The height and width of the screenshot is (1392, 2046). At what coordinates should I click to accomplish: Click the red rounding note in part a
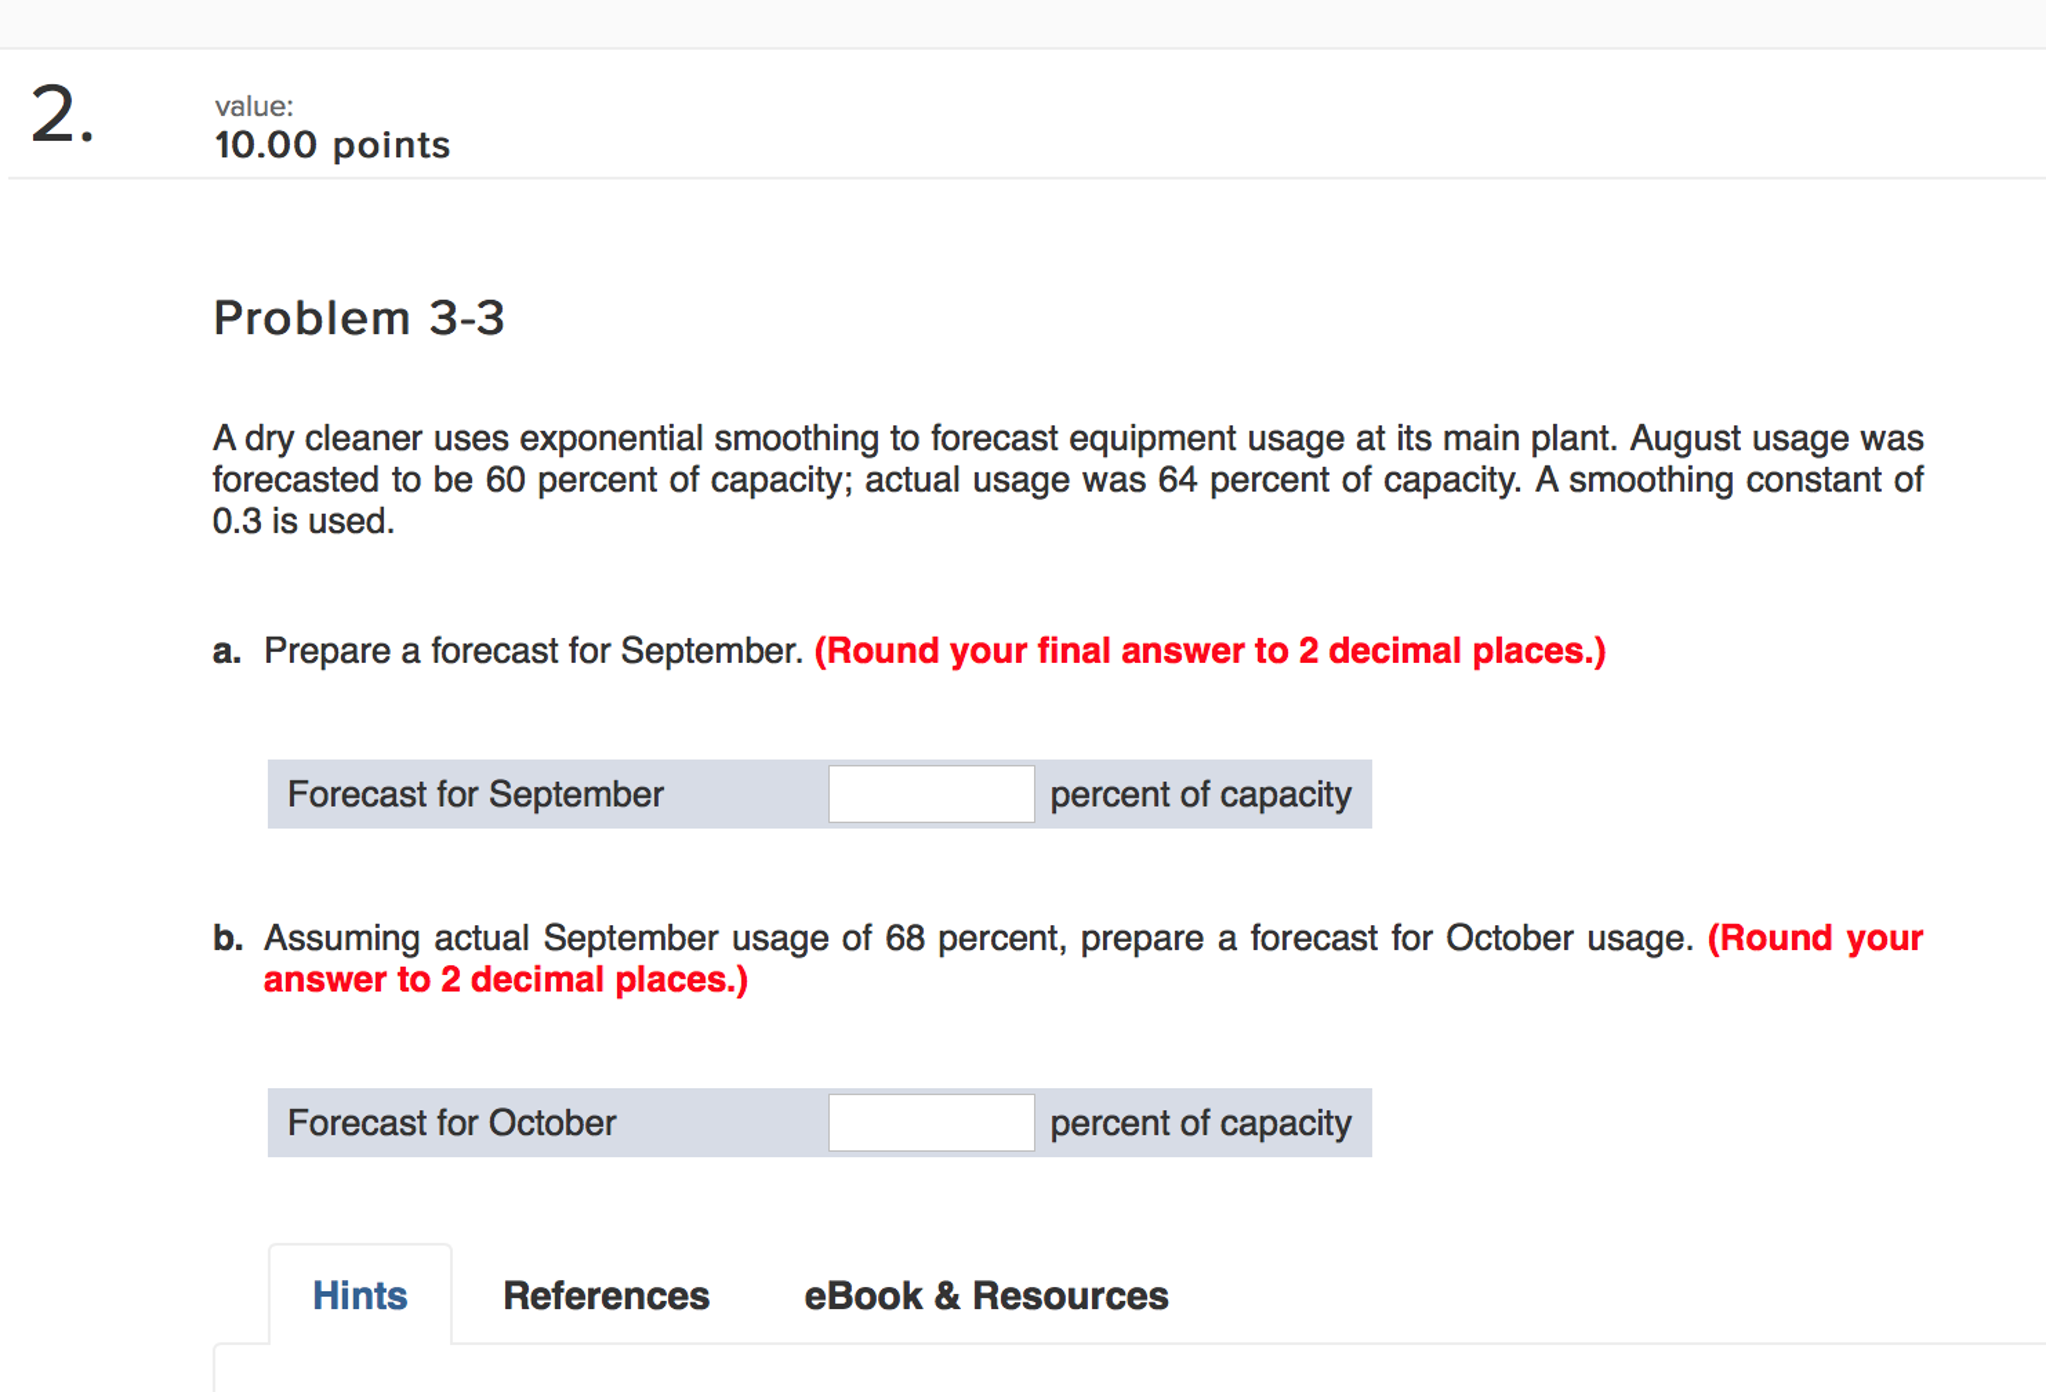coord(1210,651)
